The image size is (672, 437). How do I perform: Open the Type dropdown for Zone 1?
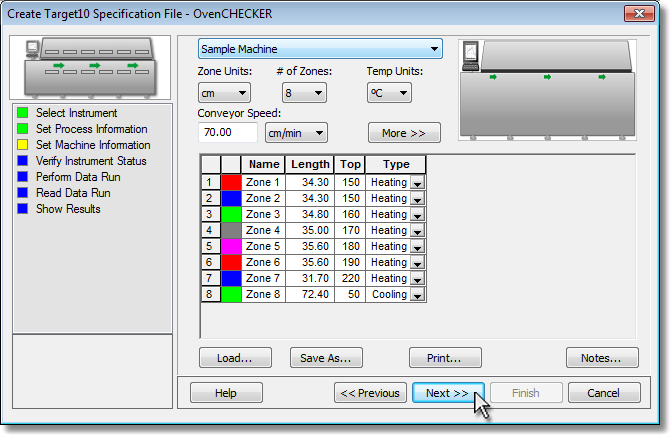tap(417, 183)
